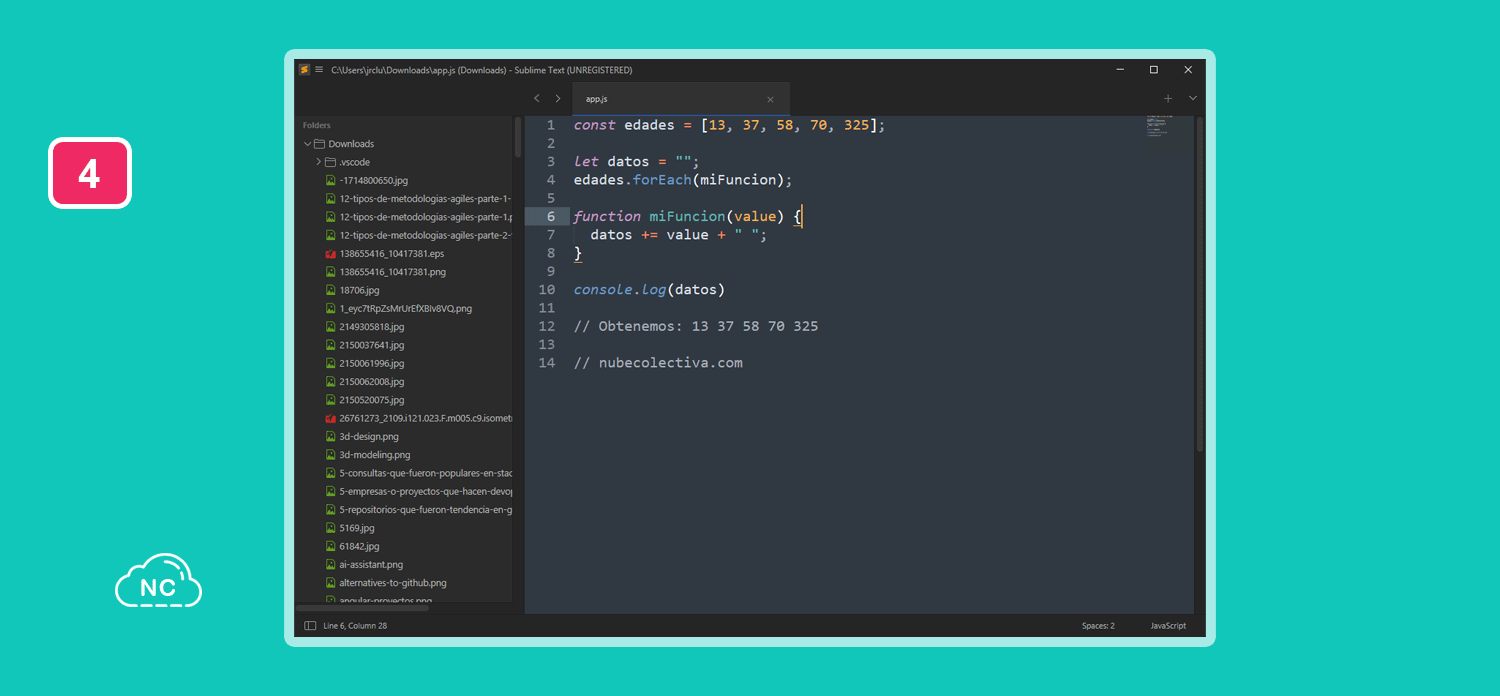Add a new tab with plus icon
Viewport: 1500px width, 696px height.
1167,99
